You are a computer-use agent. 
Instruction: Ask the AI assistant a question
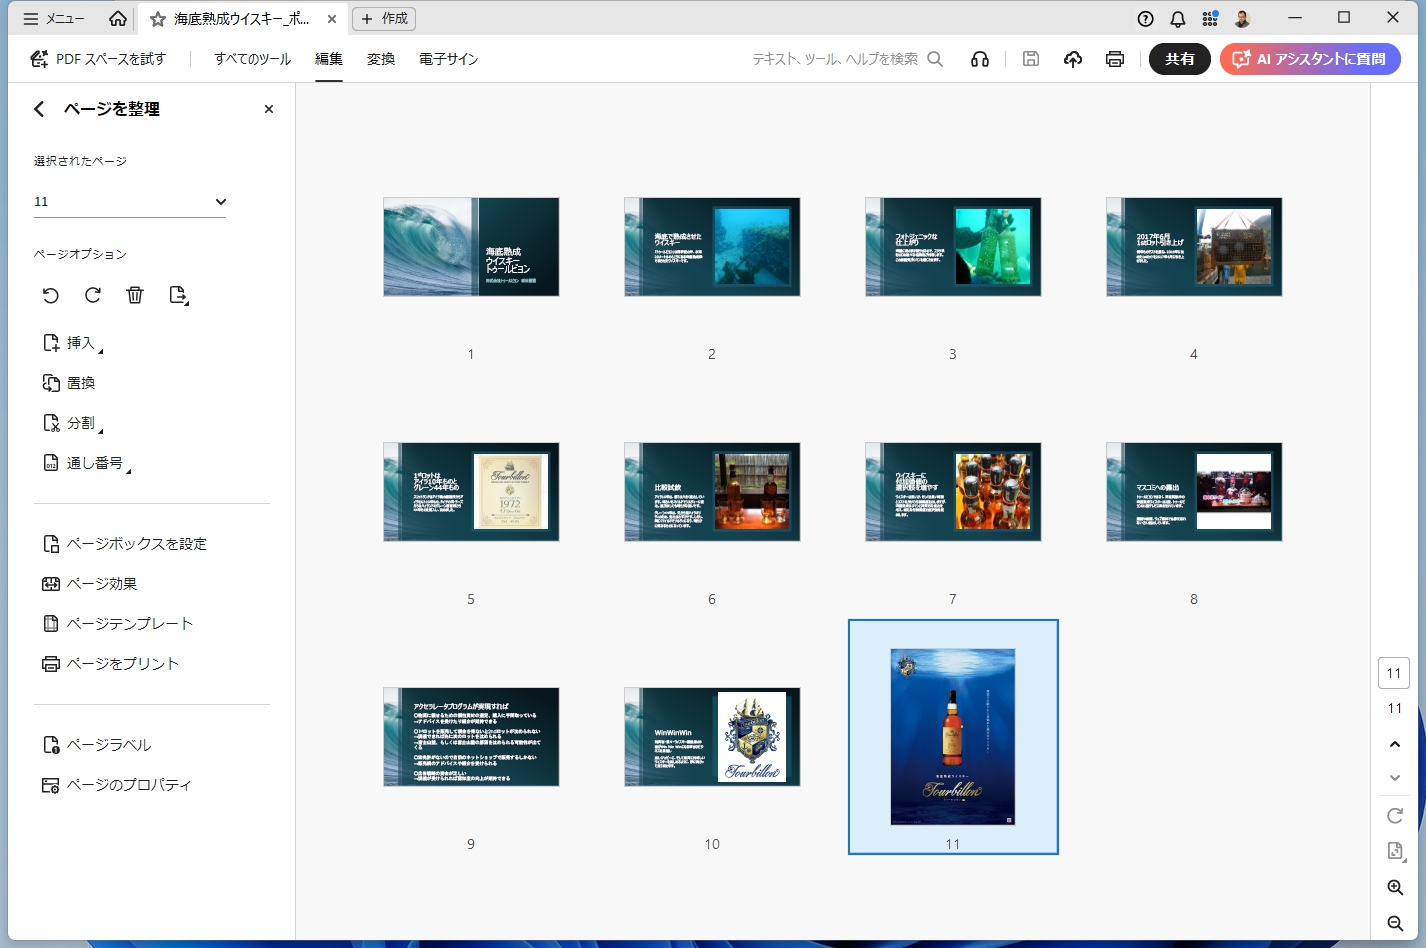[x=1310, y=59]
